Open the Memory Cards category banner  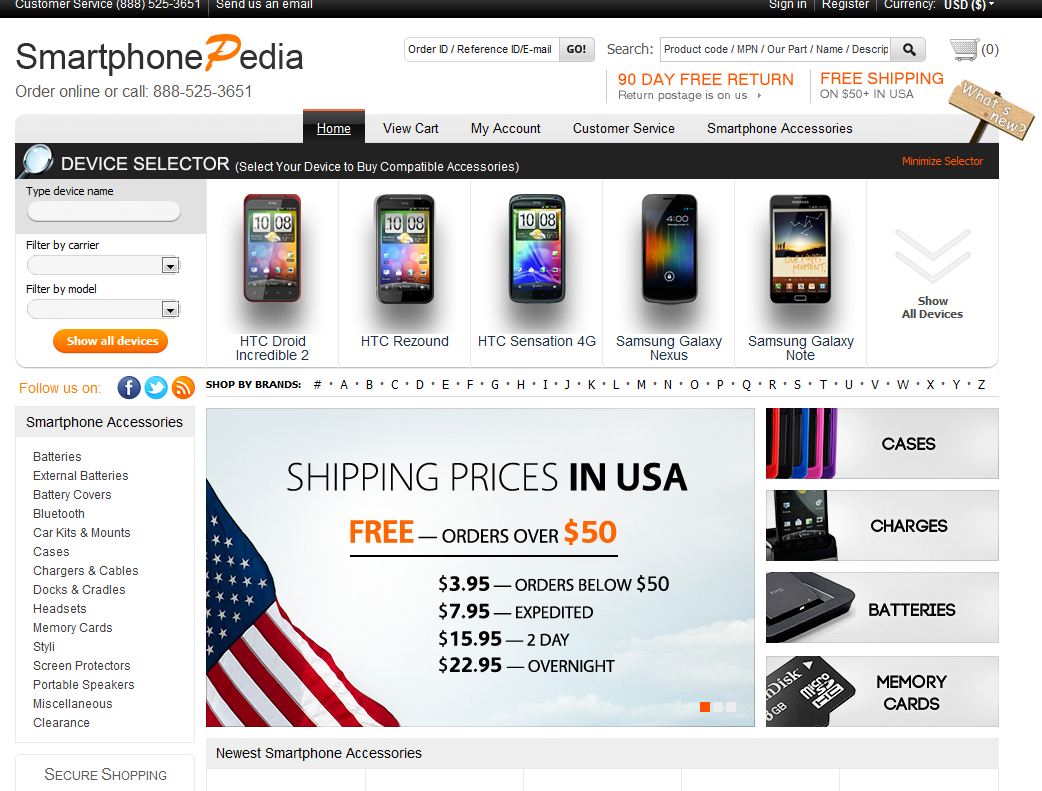(882, 691)
